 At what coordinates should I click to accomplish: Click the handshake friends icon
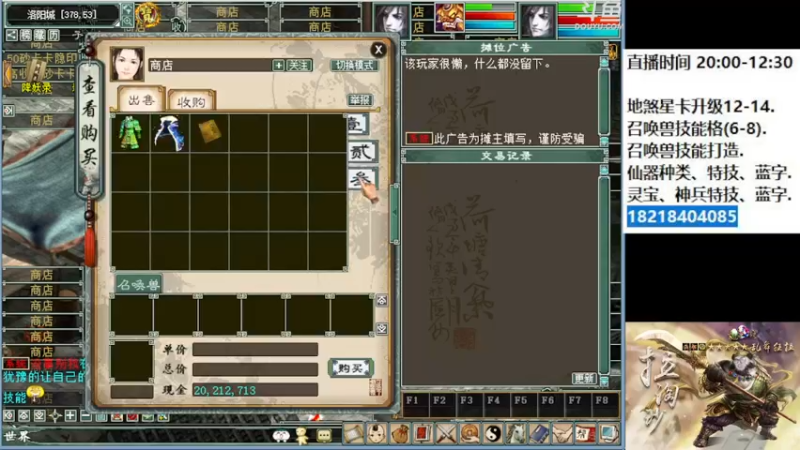(x=562, y=434)
